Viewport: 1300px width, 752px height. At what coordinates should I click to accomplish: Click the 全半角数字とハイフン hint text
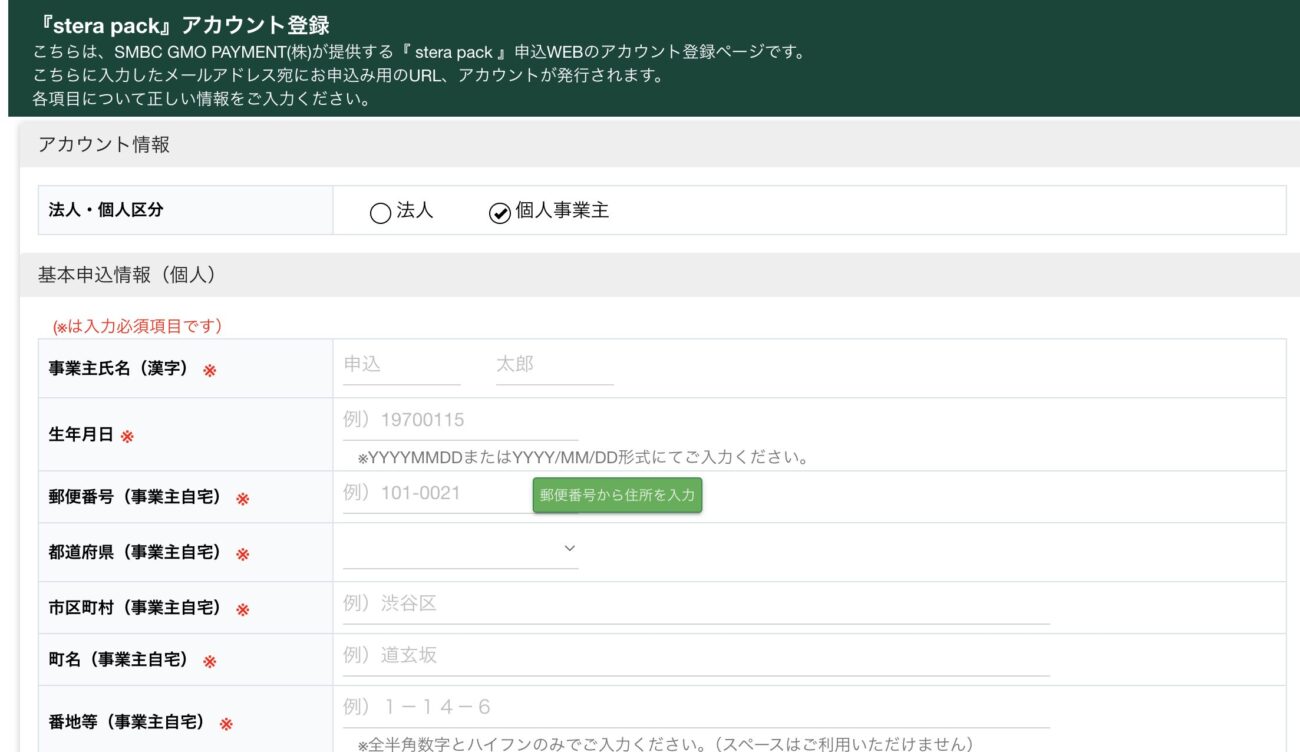(x=665, y=744)
